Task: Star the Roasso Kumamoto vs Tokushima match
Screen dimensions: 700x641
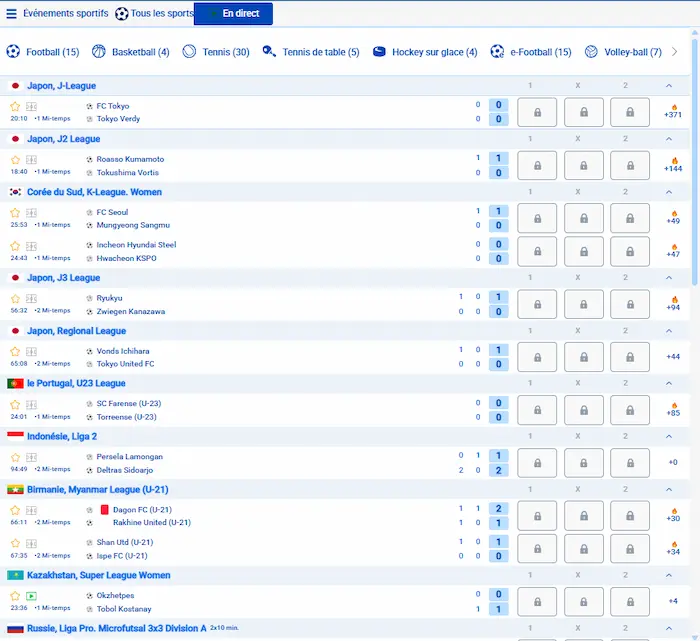Action: point(15,159)
